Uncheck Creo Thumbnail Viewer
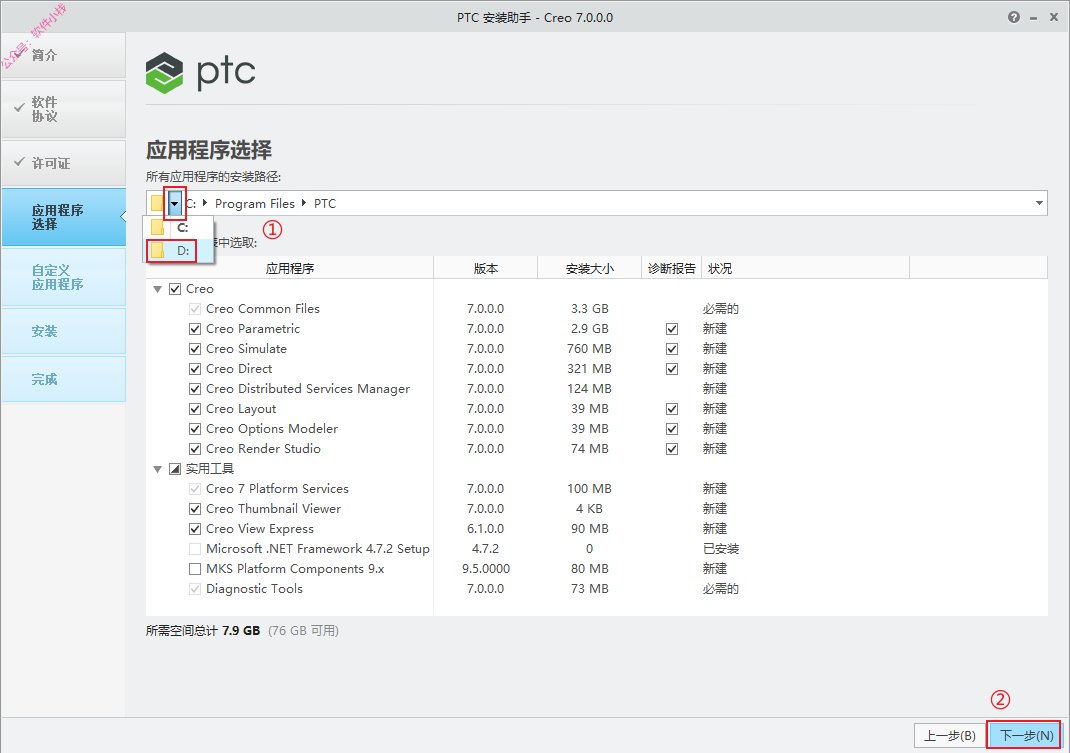Viewport: 1070px width, 753px height. pos(194,509)
